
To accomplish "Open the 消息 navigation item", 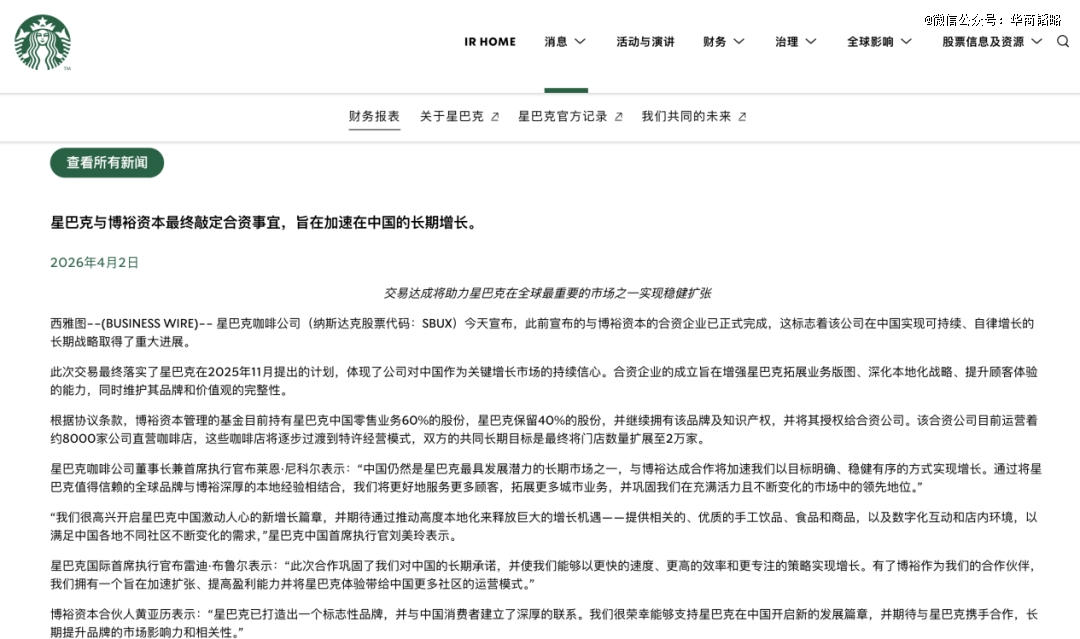I will [556, 41].
